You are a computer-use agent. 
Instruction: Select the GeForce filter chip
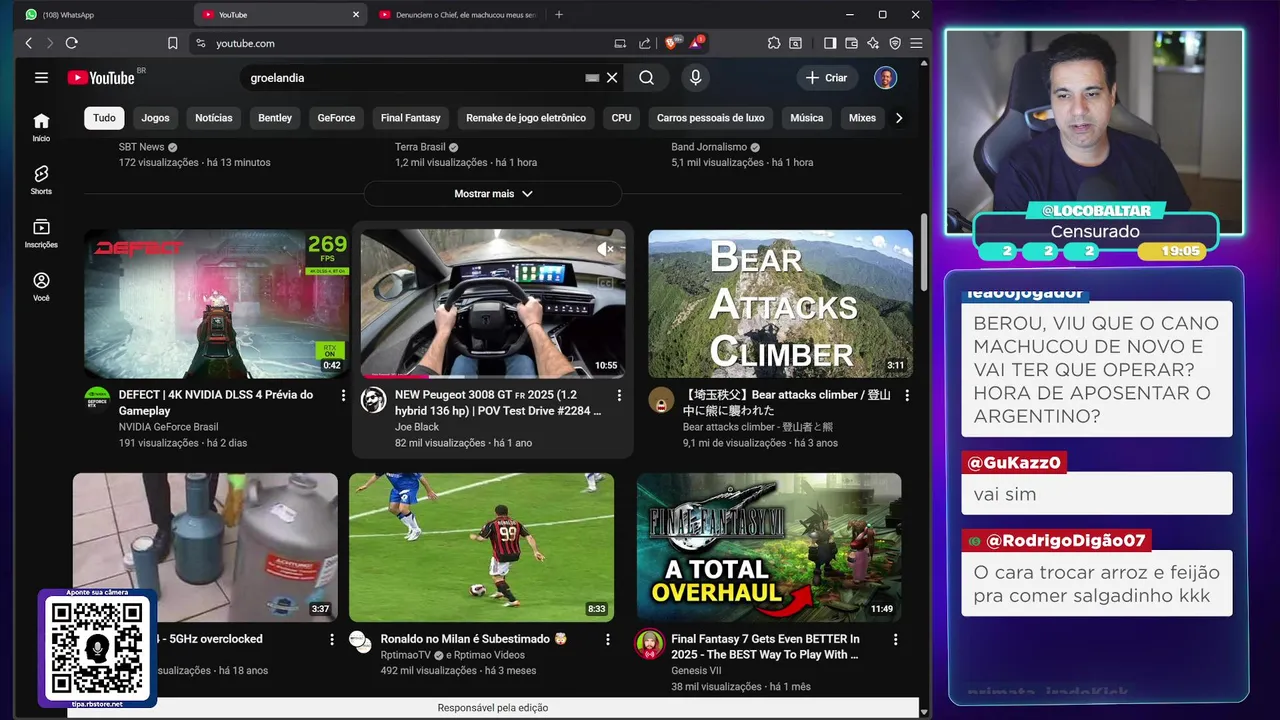[336, 118]
